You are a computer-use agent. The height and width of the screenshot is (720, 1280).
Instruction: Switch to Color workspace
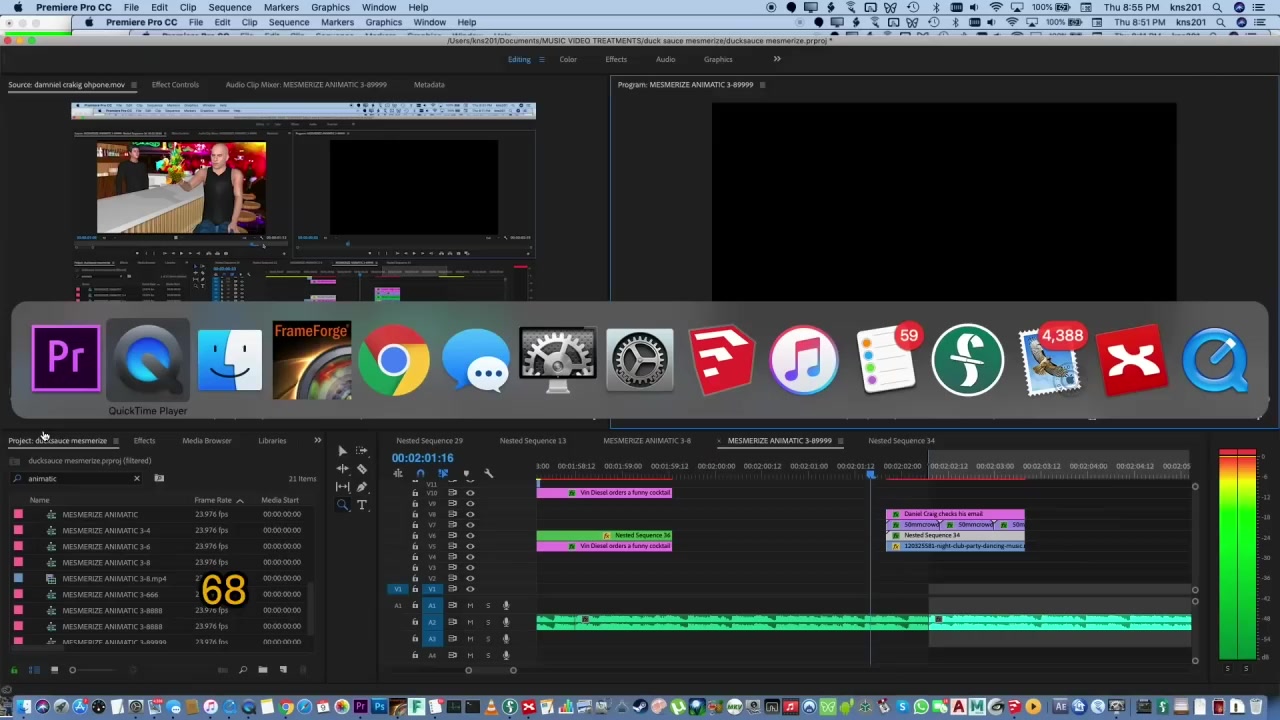pyautogui.click(x=568, y=59)
